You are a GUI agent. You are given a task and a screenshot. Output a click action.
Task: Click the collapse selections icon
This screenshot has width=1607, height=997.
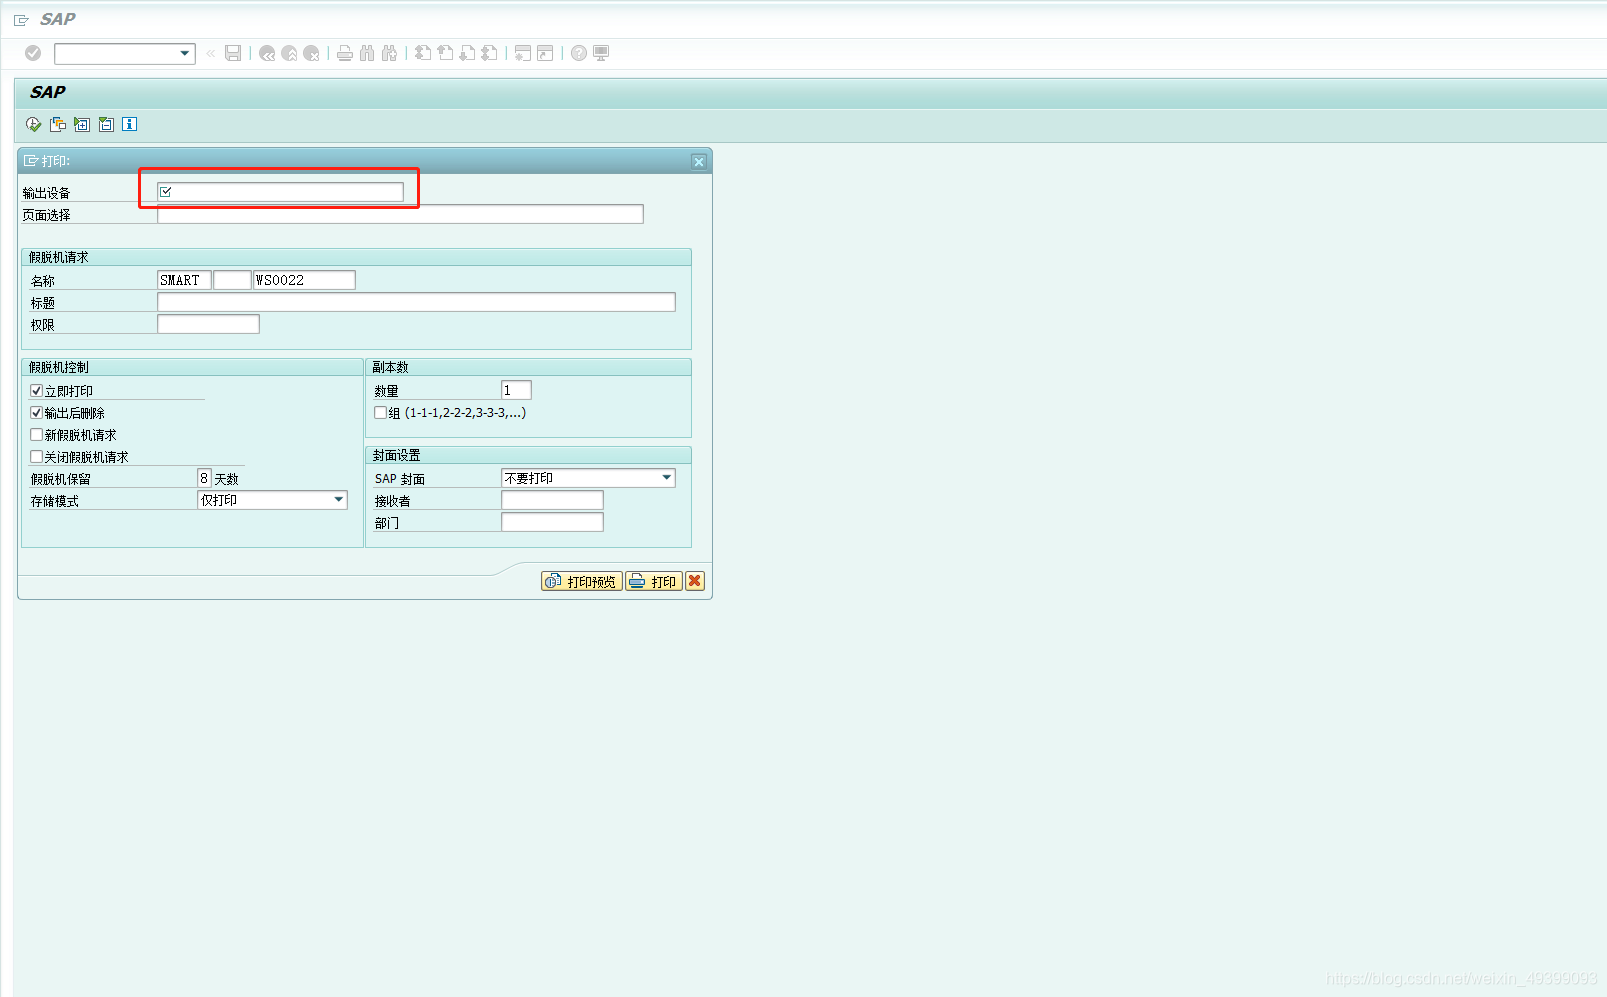pyautogui.click(x=106, y=124)
